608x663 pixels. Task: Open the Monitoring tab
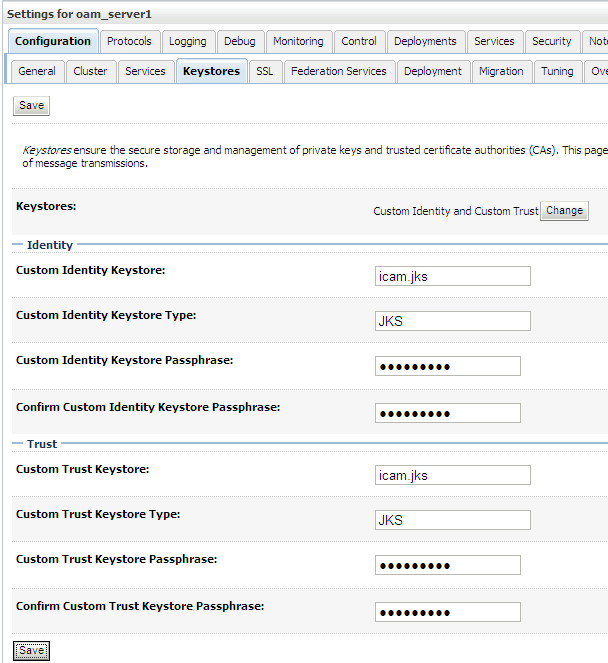point(298,41)
